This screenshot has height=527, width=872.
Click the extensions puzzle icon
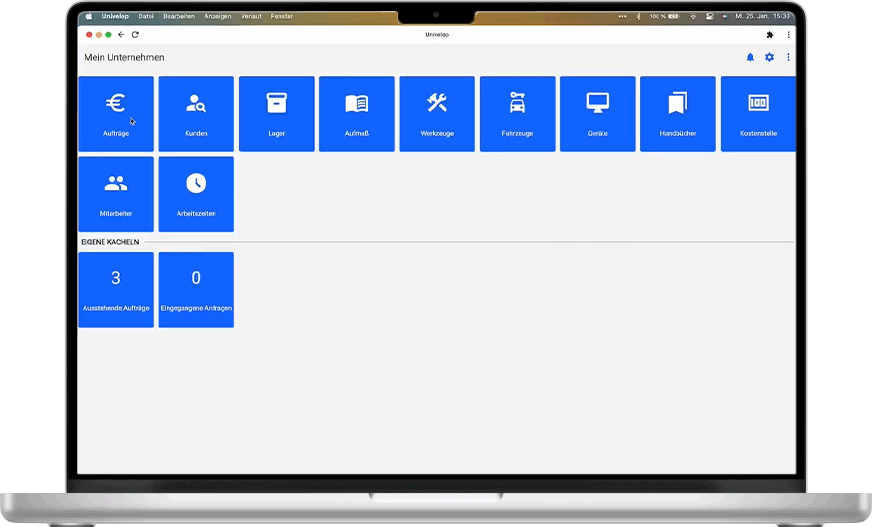(770, 34)
